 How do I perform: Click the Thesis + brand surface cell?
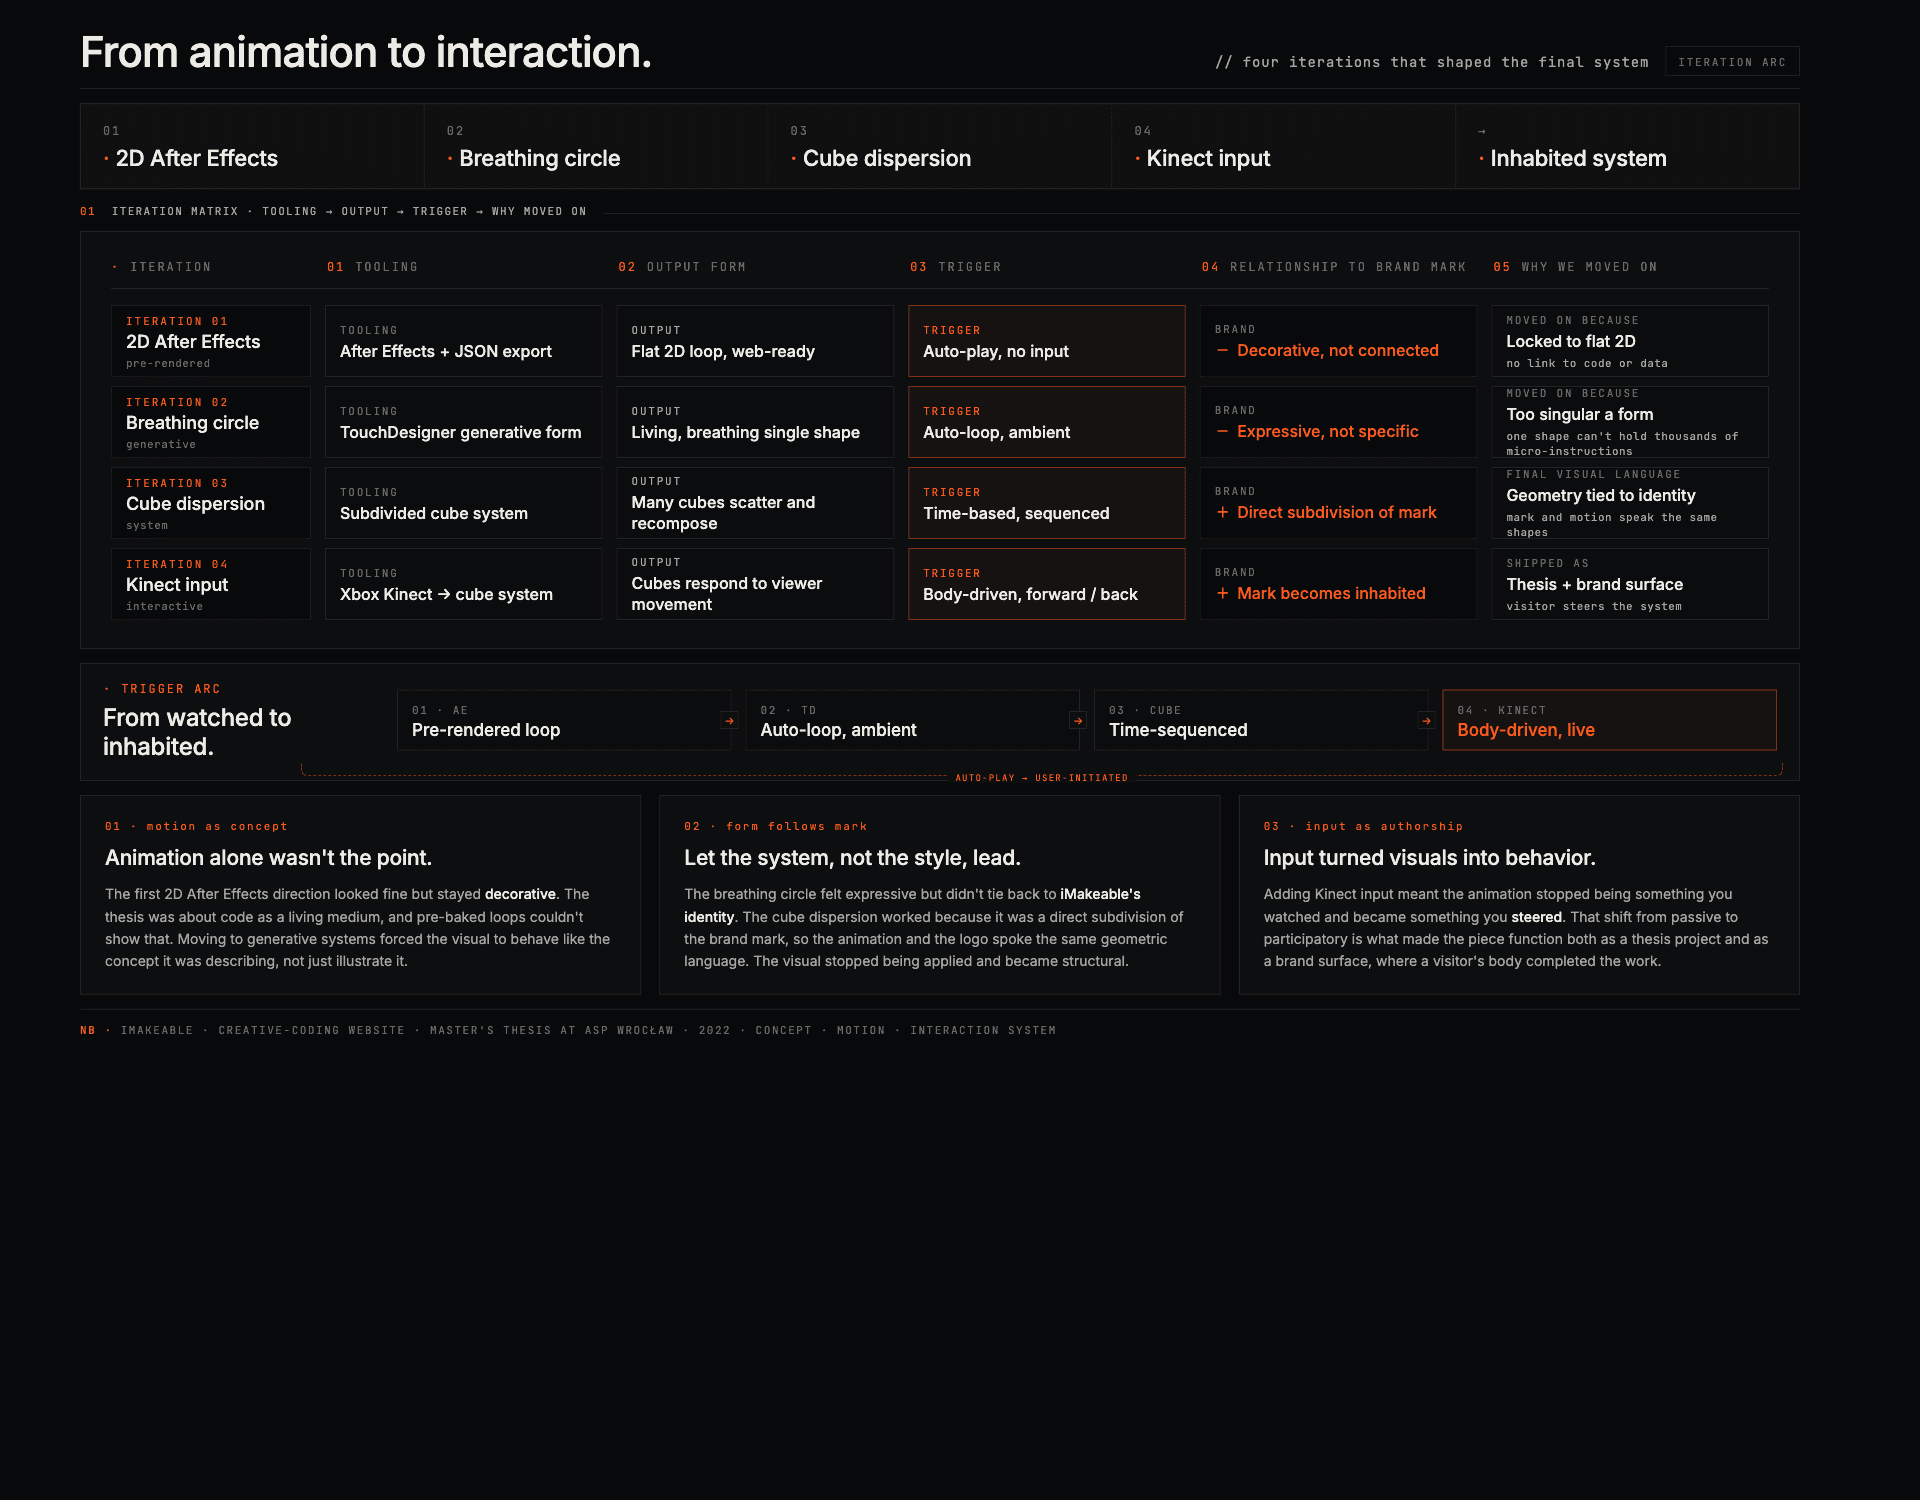pos(1629,584)
